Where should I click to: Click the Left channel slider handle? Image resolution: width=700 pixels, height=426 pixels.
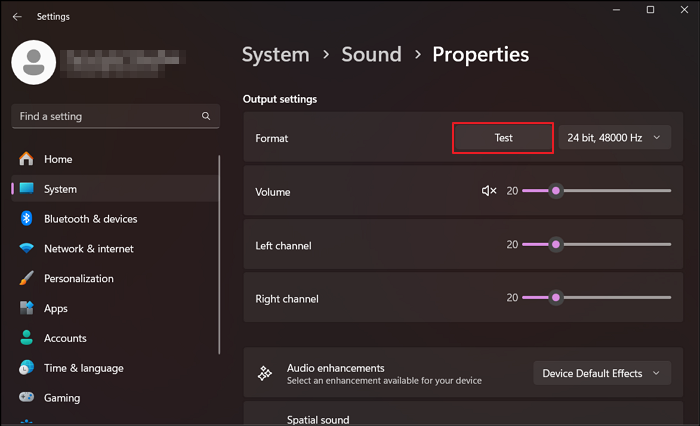[556, 244]
